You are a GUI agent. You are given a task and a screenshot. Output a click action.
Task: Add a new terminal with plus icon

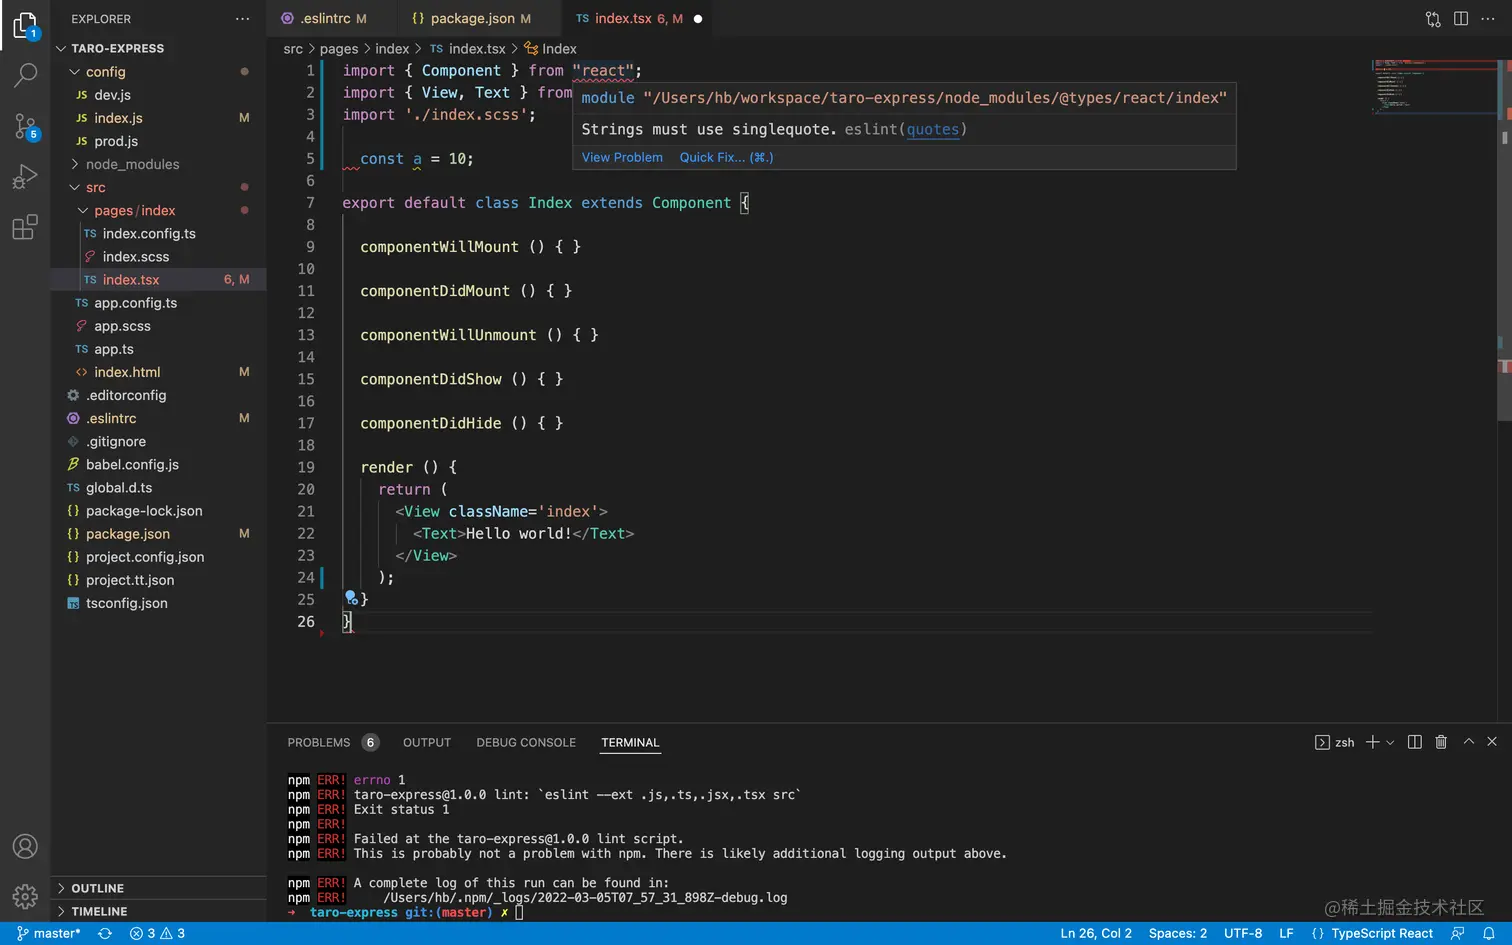(1373, 742)
